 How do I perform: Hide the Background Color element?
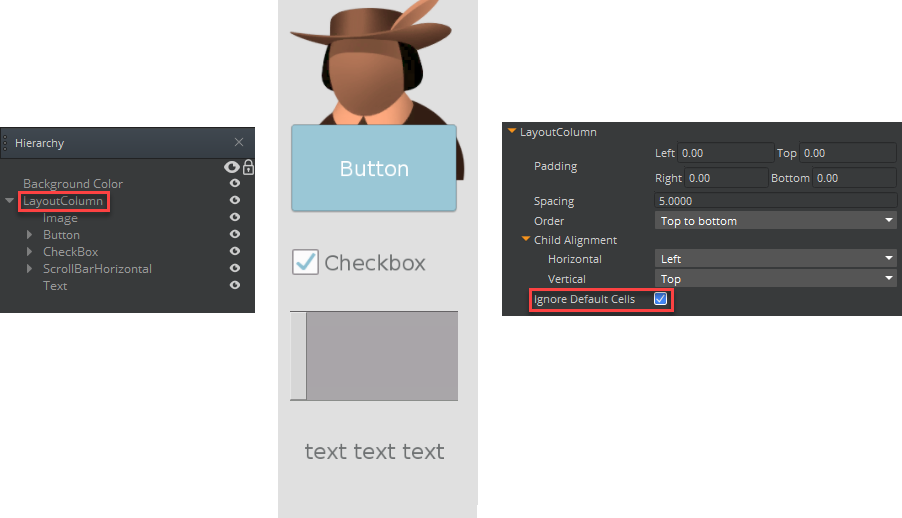[x=235, y=184]
